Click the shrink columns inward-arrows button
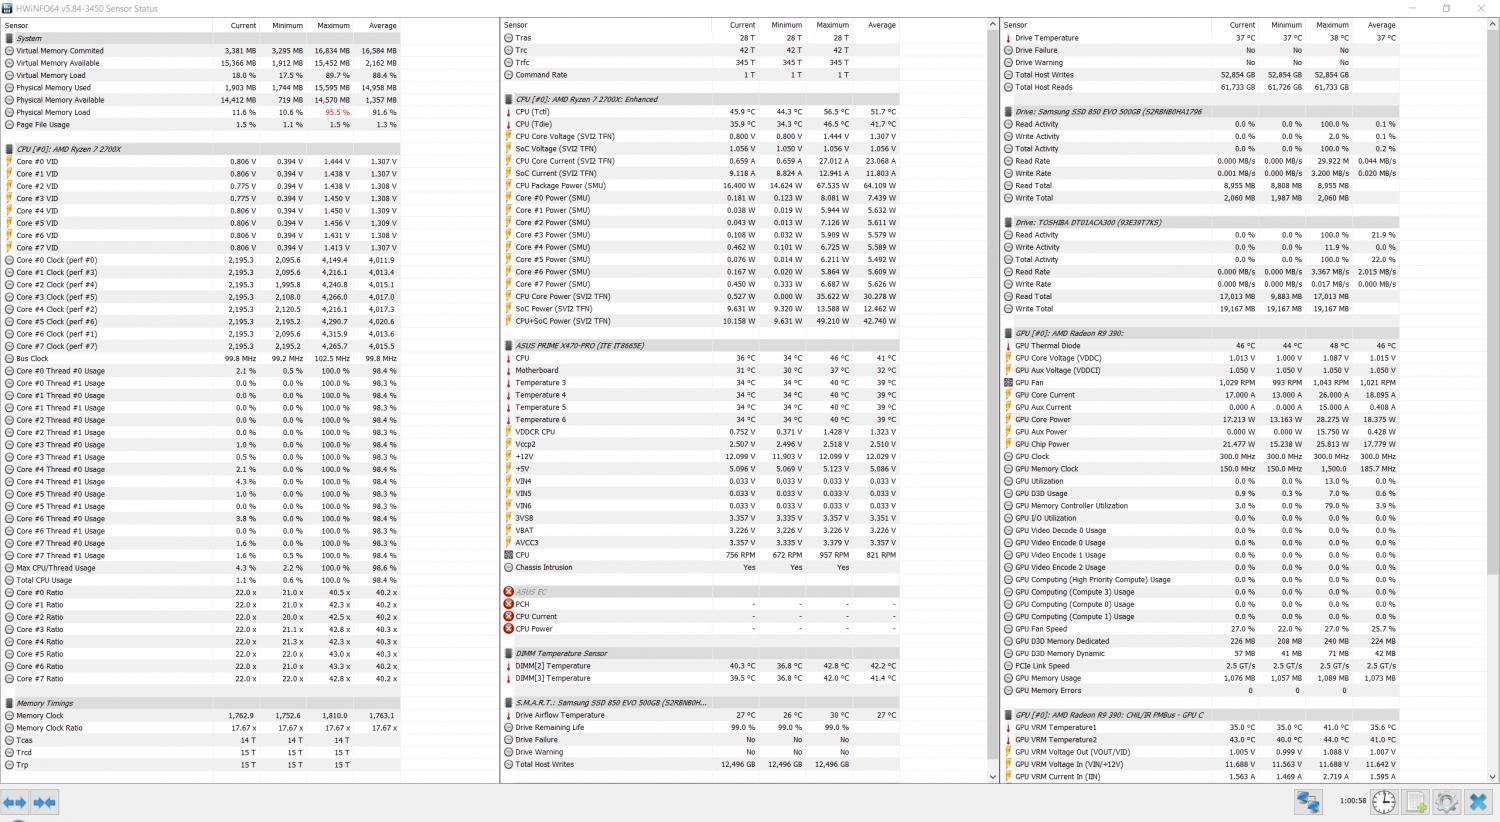 (x=45, y=802)
